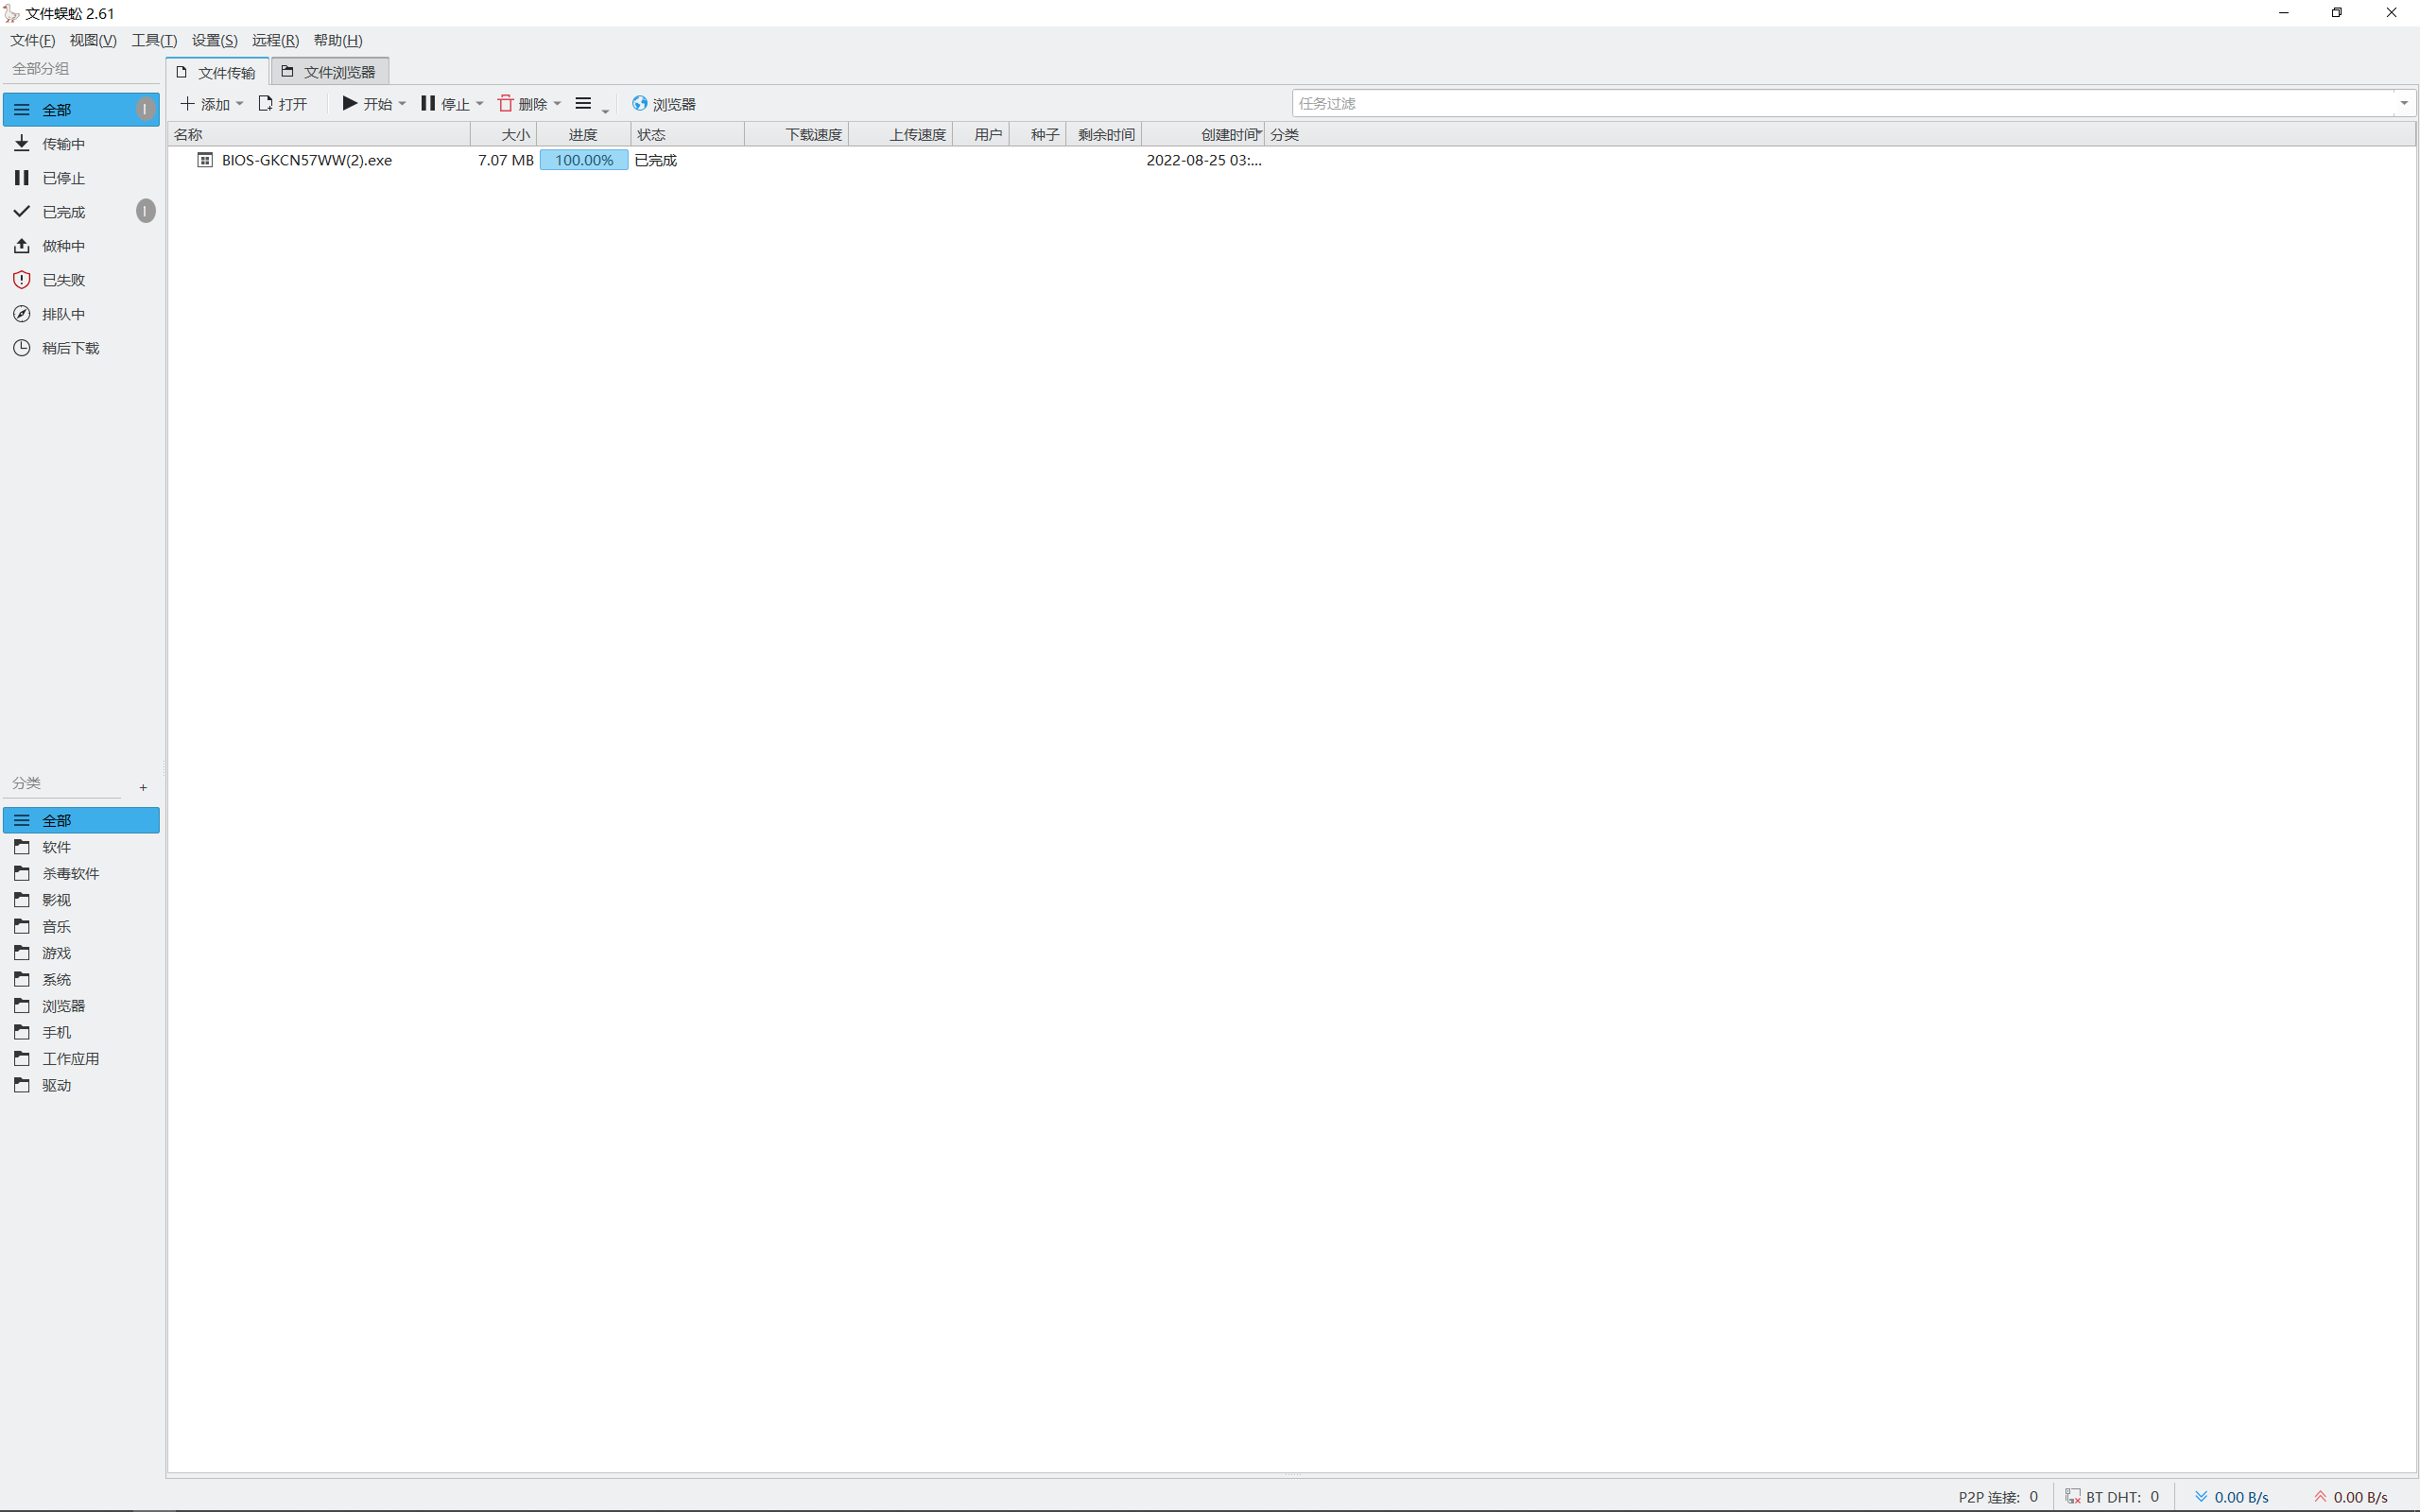This screenshot has width=2420, height=1512.
Task: Sort by the 下载速度 column header
Action: click(797, 134)
